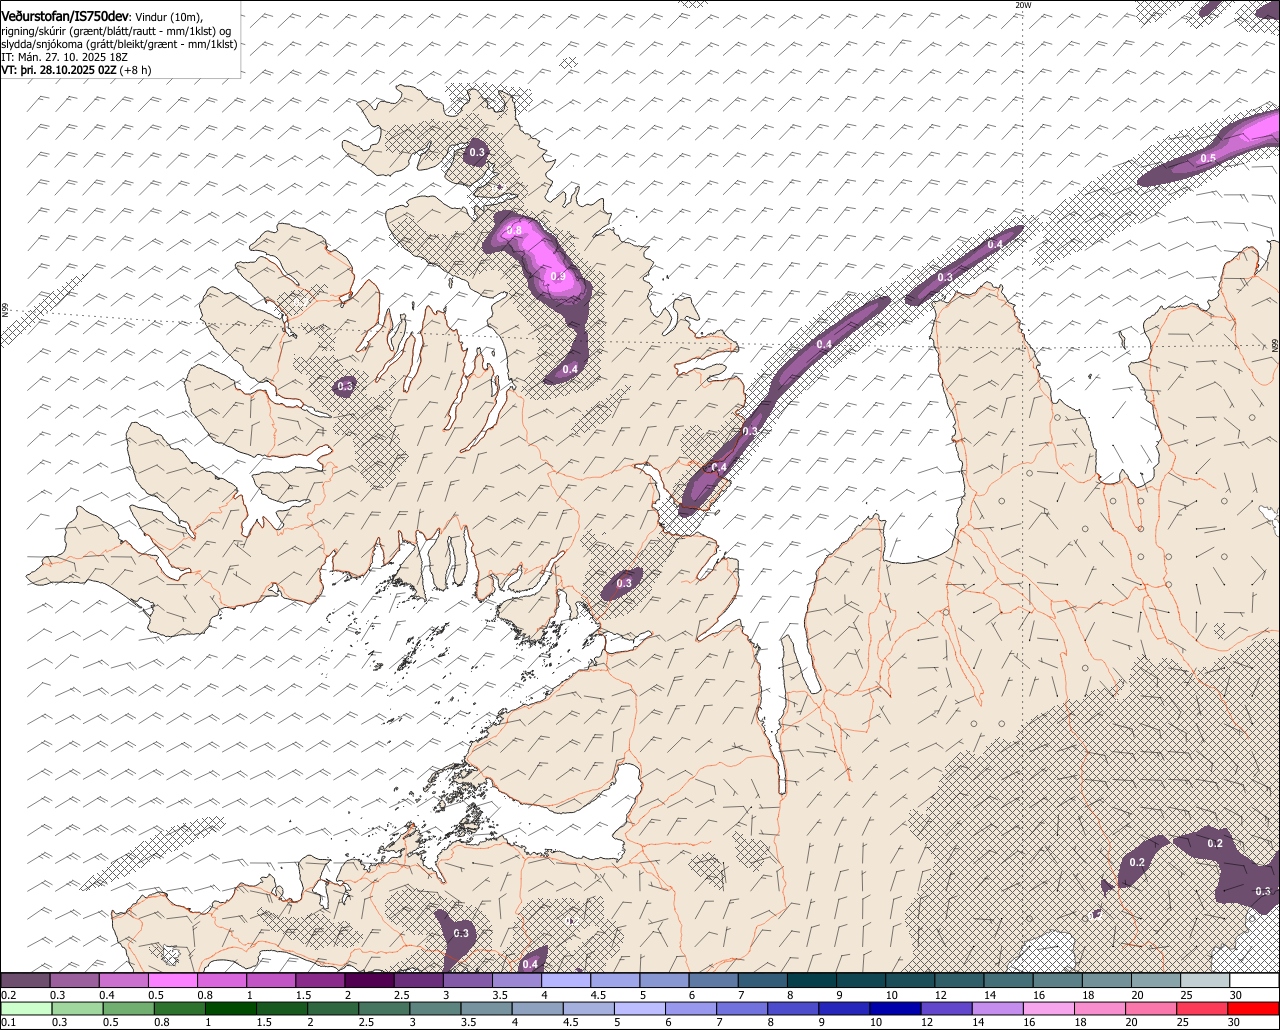This screenshot has height=1030, width=1280.
Task: Click the 20W longitude label
Action: point(1022,5)
